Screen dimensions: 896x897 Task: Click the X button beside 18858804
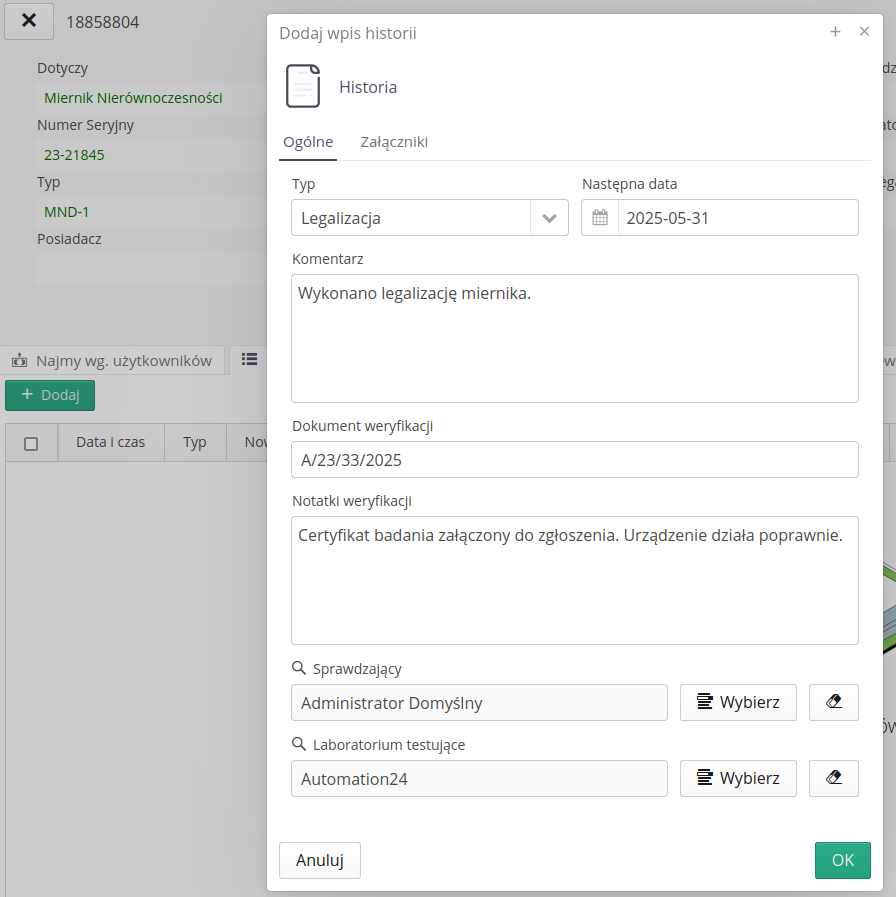click(x=29, y=21)
